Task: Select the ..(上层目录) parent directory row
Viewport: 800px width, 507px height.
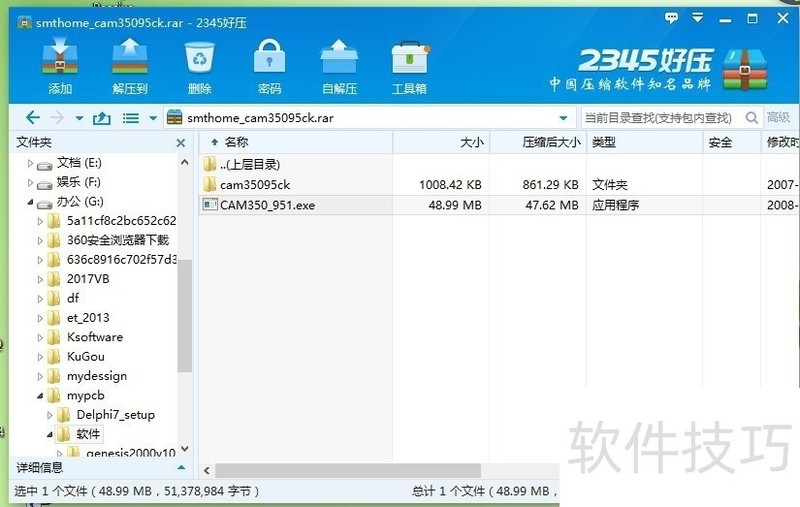Action: click(x=499, y=164)
